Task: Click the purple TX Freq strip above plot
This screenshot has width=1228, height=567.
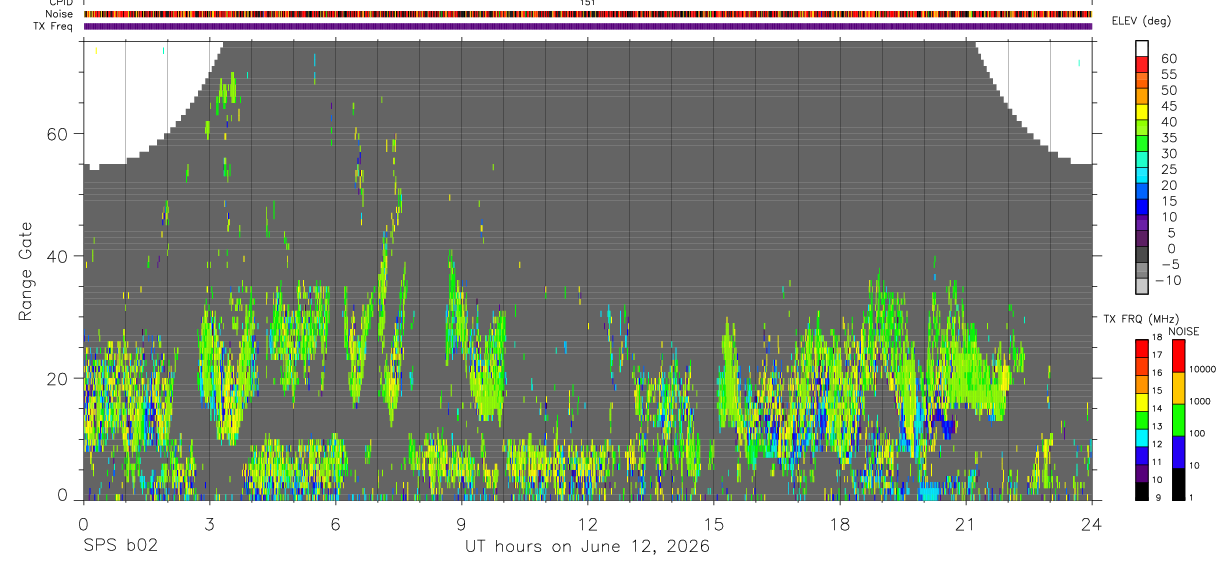Action: [x=588, y=26]
